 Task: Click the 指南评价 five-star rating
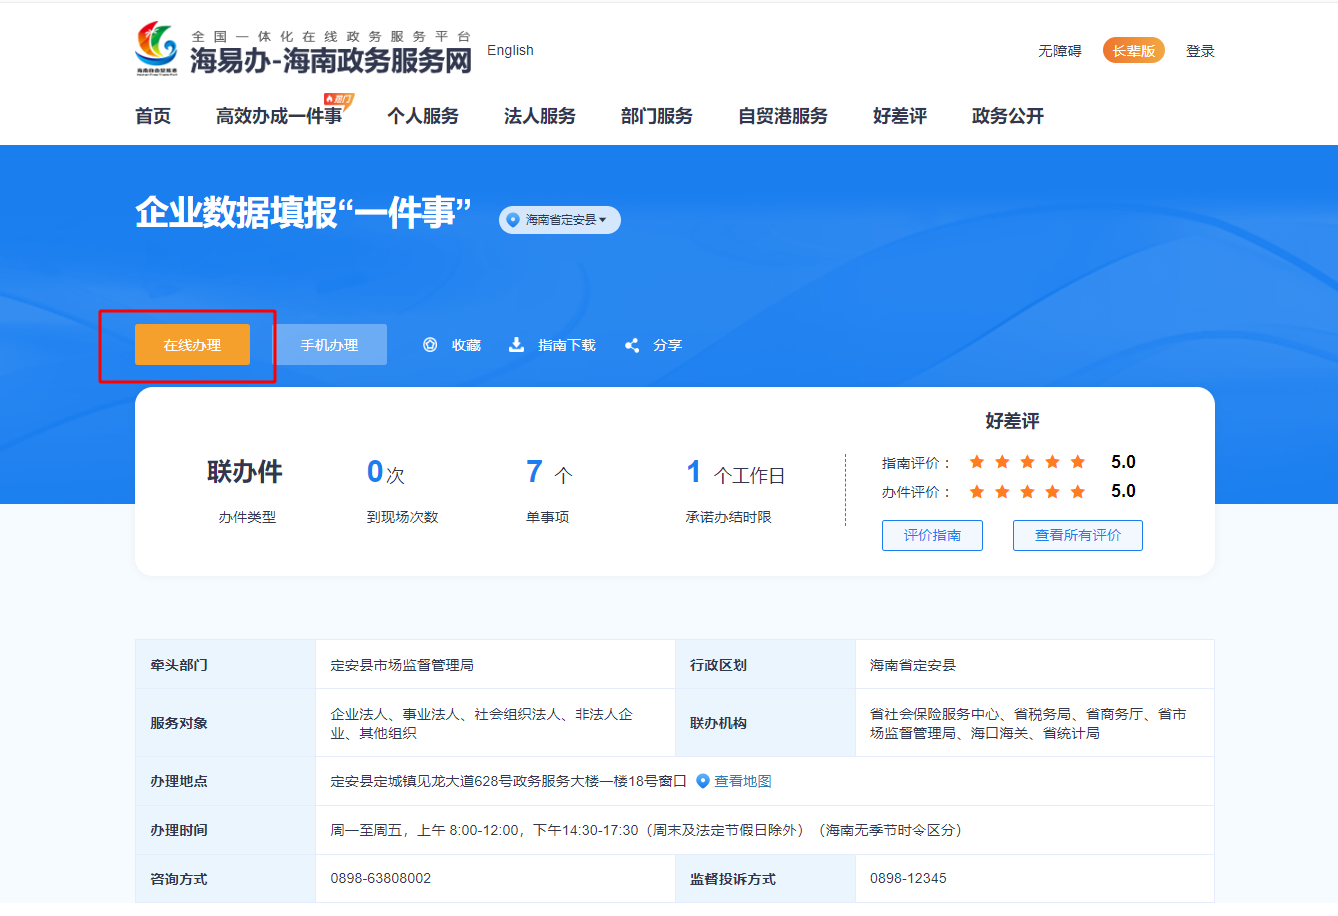[1027, 462]
